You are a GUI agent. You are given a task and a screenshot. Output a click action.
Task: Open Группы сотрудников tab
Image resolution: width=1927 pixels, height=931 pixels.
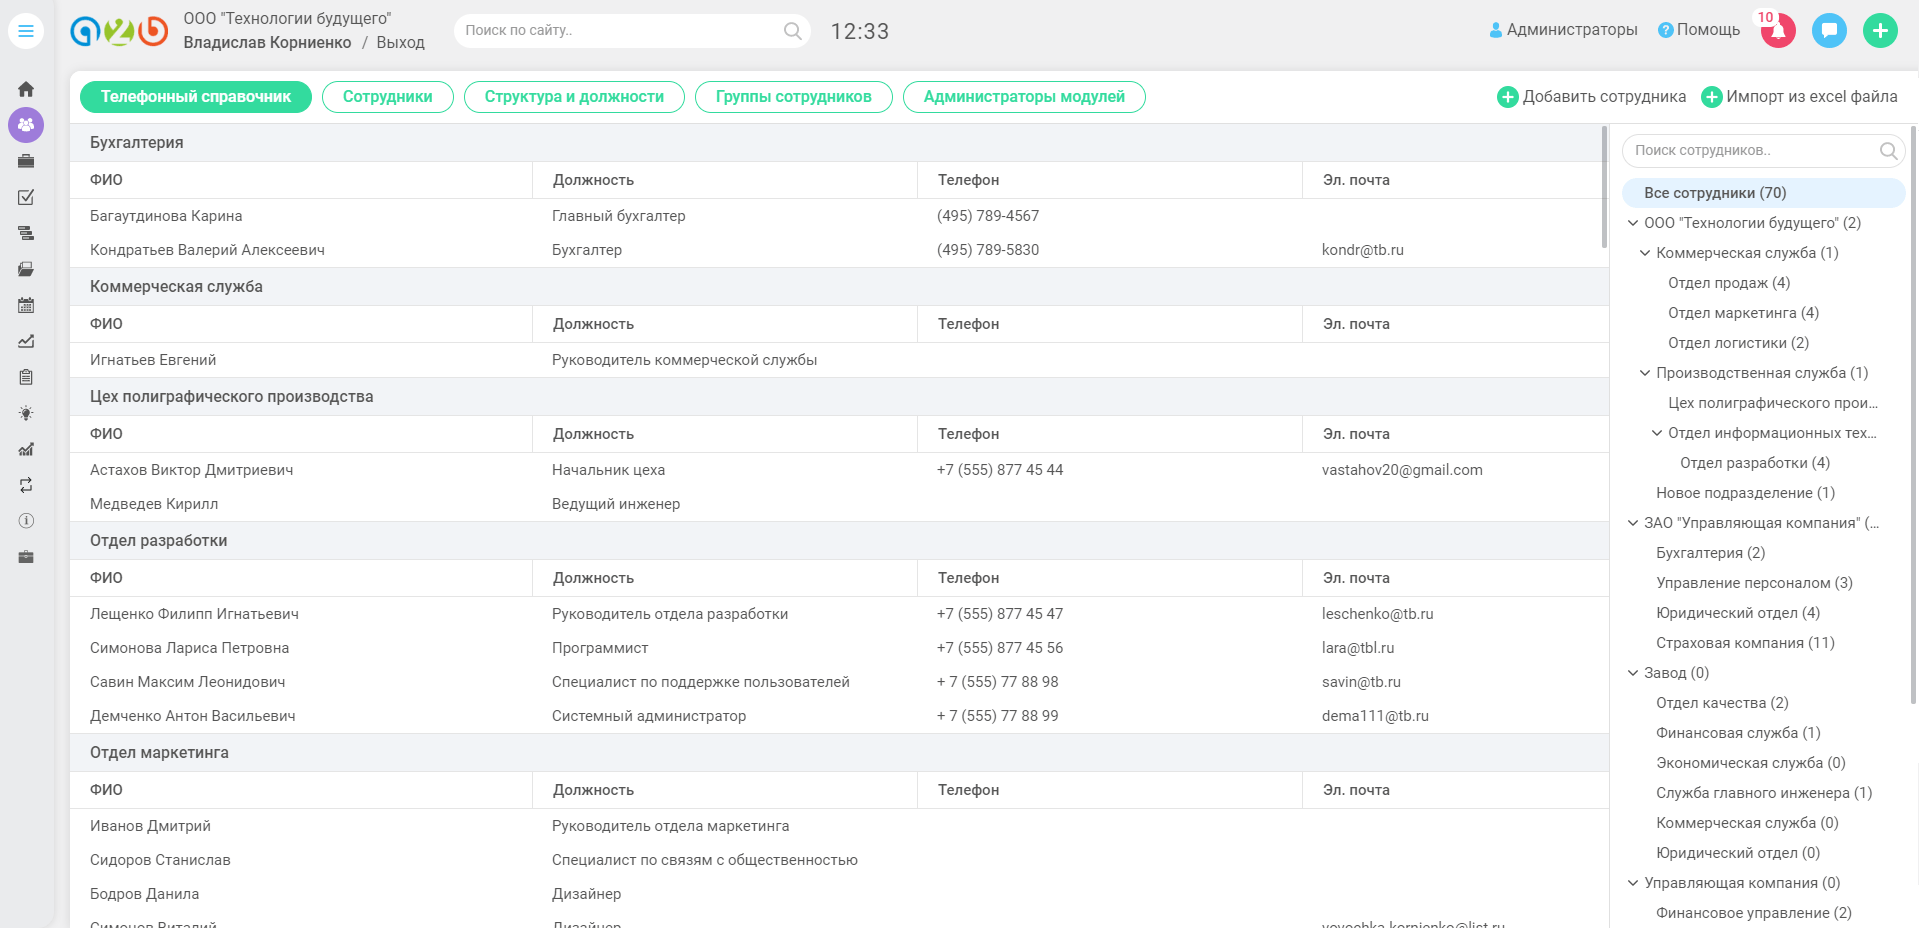(x=794, y=97)
